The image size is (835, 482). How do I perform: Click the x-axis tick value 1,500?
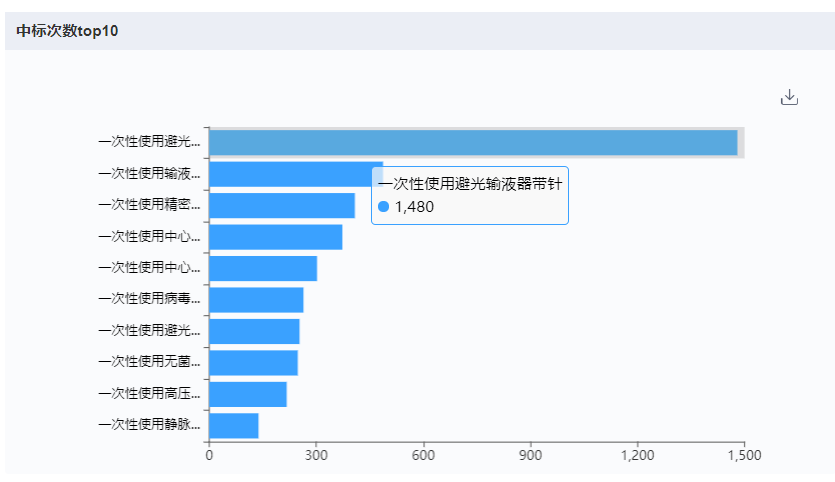744,455
